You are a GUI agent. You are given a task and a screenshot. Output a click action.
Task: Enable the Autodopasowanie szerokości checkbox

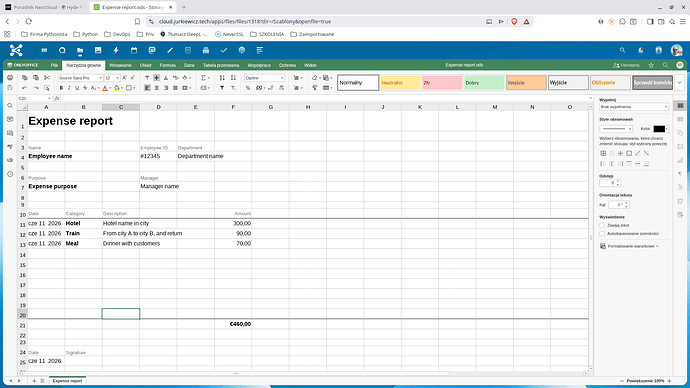point(602,234)
